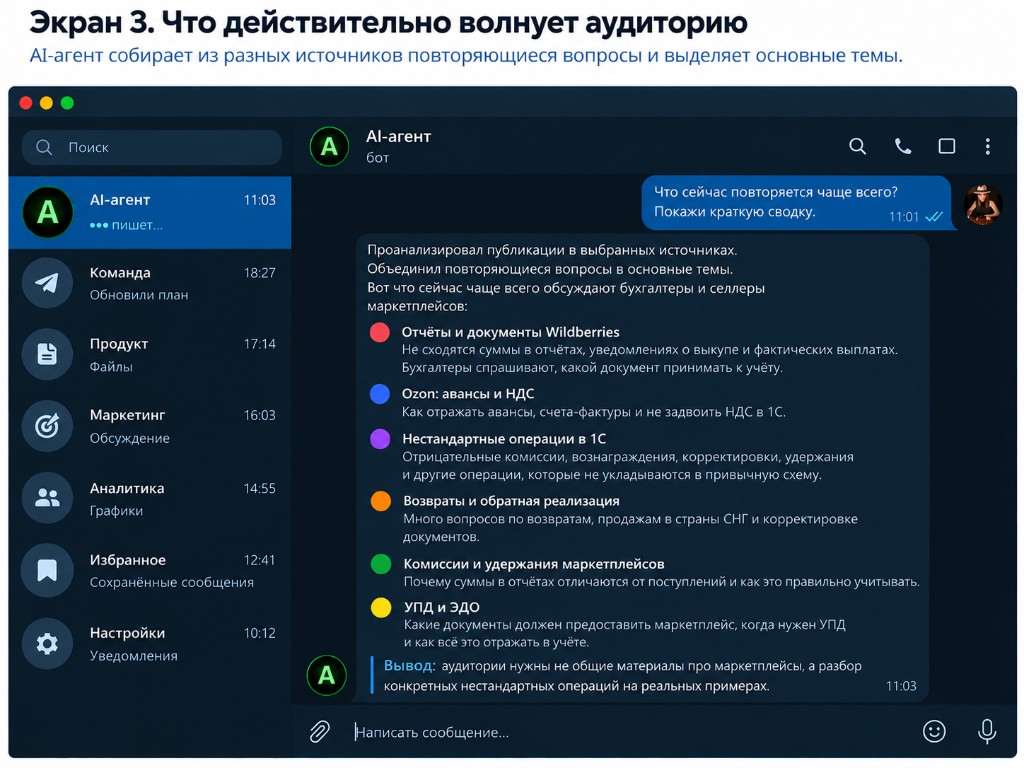The width and height of the screenshot is (1024, 768).
Task: Toggle the side panel square icon
Action: 947,146
